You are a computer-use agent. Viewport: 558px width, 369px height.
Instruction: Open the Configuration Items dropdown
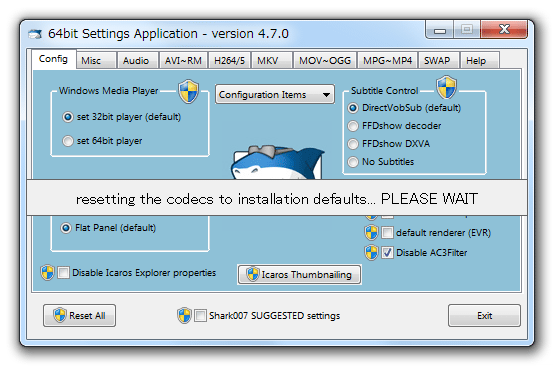pos(275,95)
